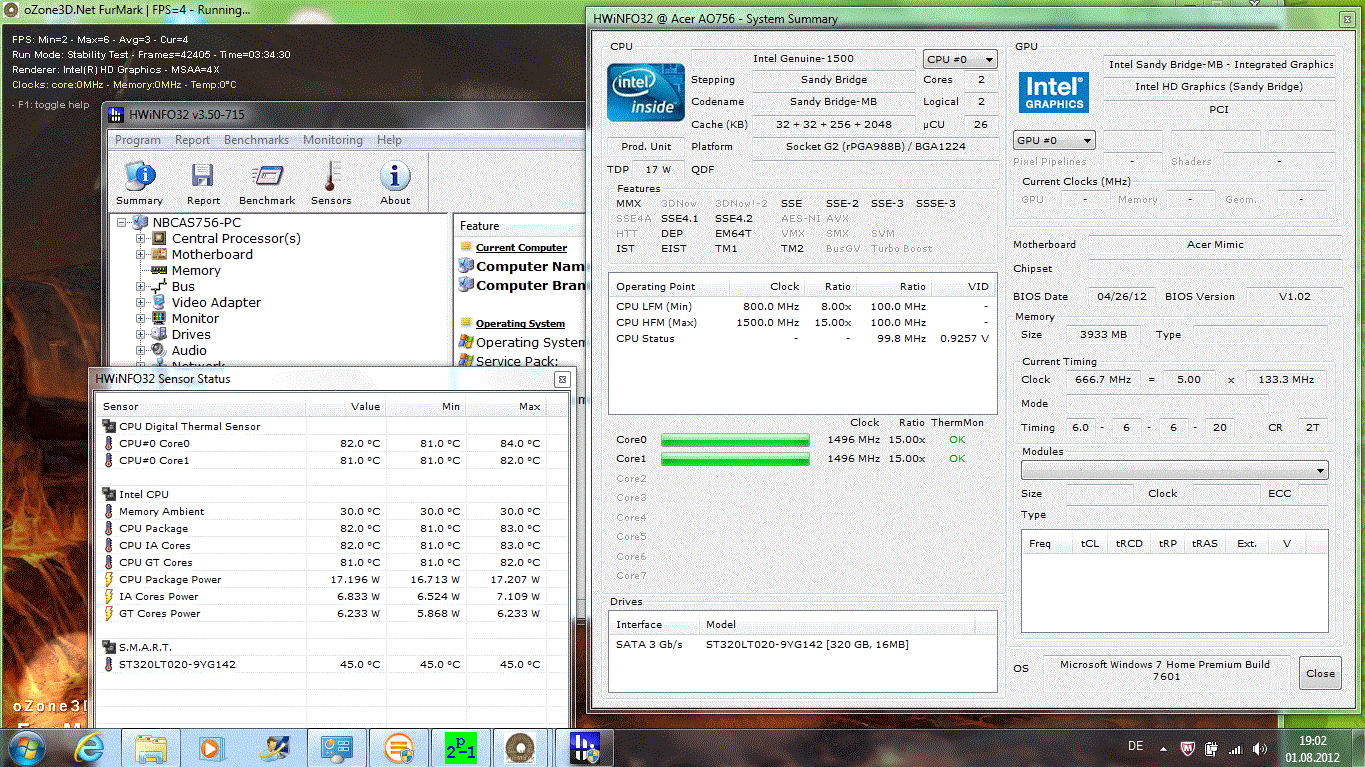Screen dimensions: 1365x767
Task: Sort by the Max column header
Action: (505, 406)
